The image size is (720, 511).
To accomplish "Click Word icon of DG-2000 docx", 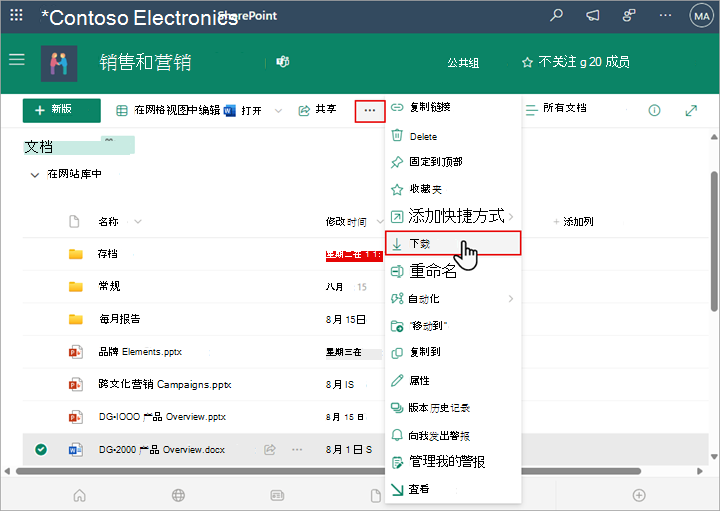I will click(76, 449).
